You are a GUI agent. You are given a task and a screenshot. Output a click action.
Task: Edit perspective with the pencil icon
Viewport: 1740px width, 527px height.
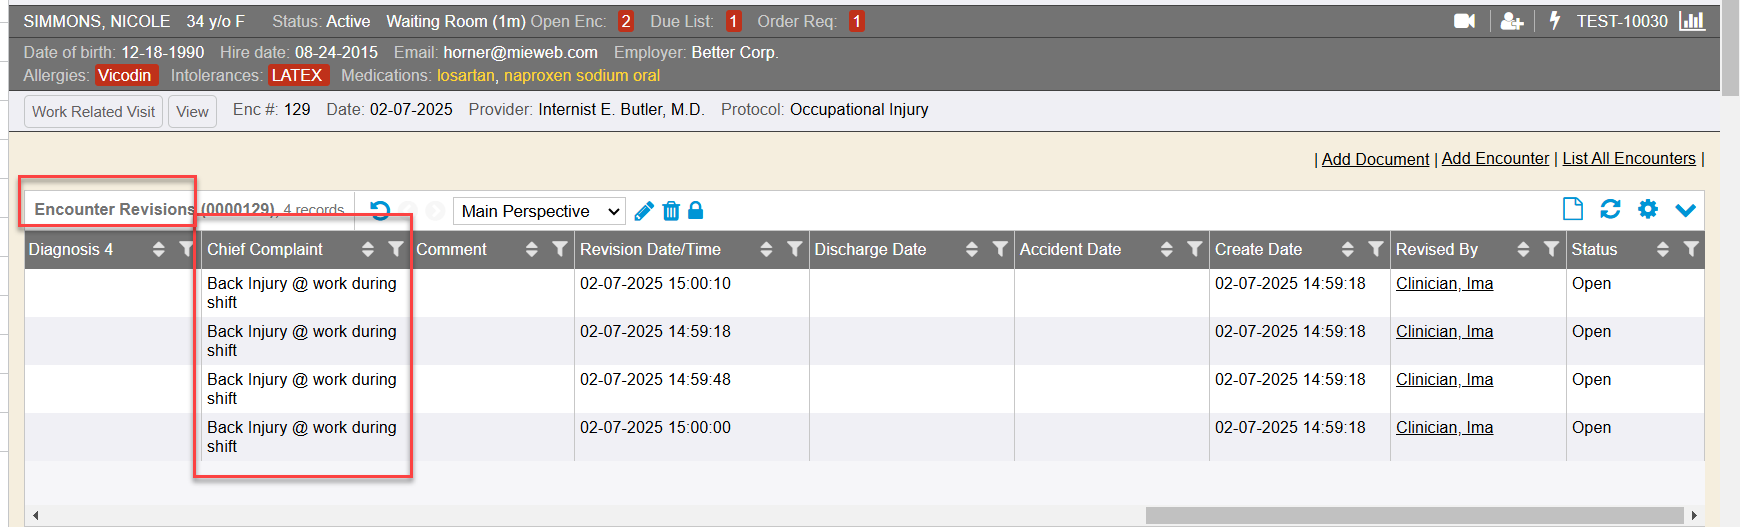point(644,211)
